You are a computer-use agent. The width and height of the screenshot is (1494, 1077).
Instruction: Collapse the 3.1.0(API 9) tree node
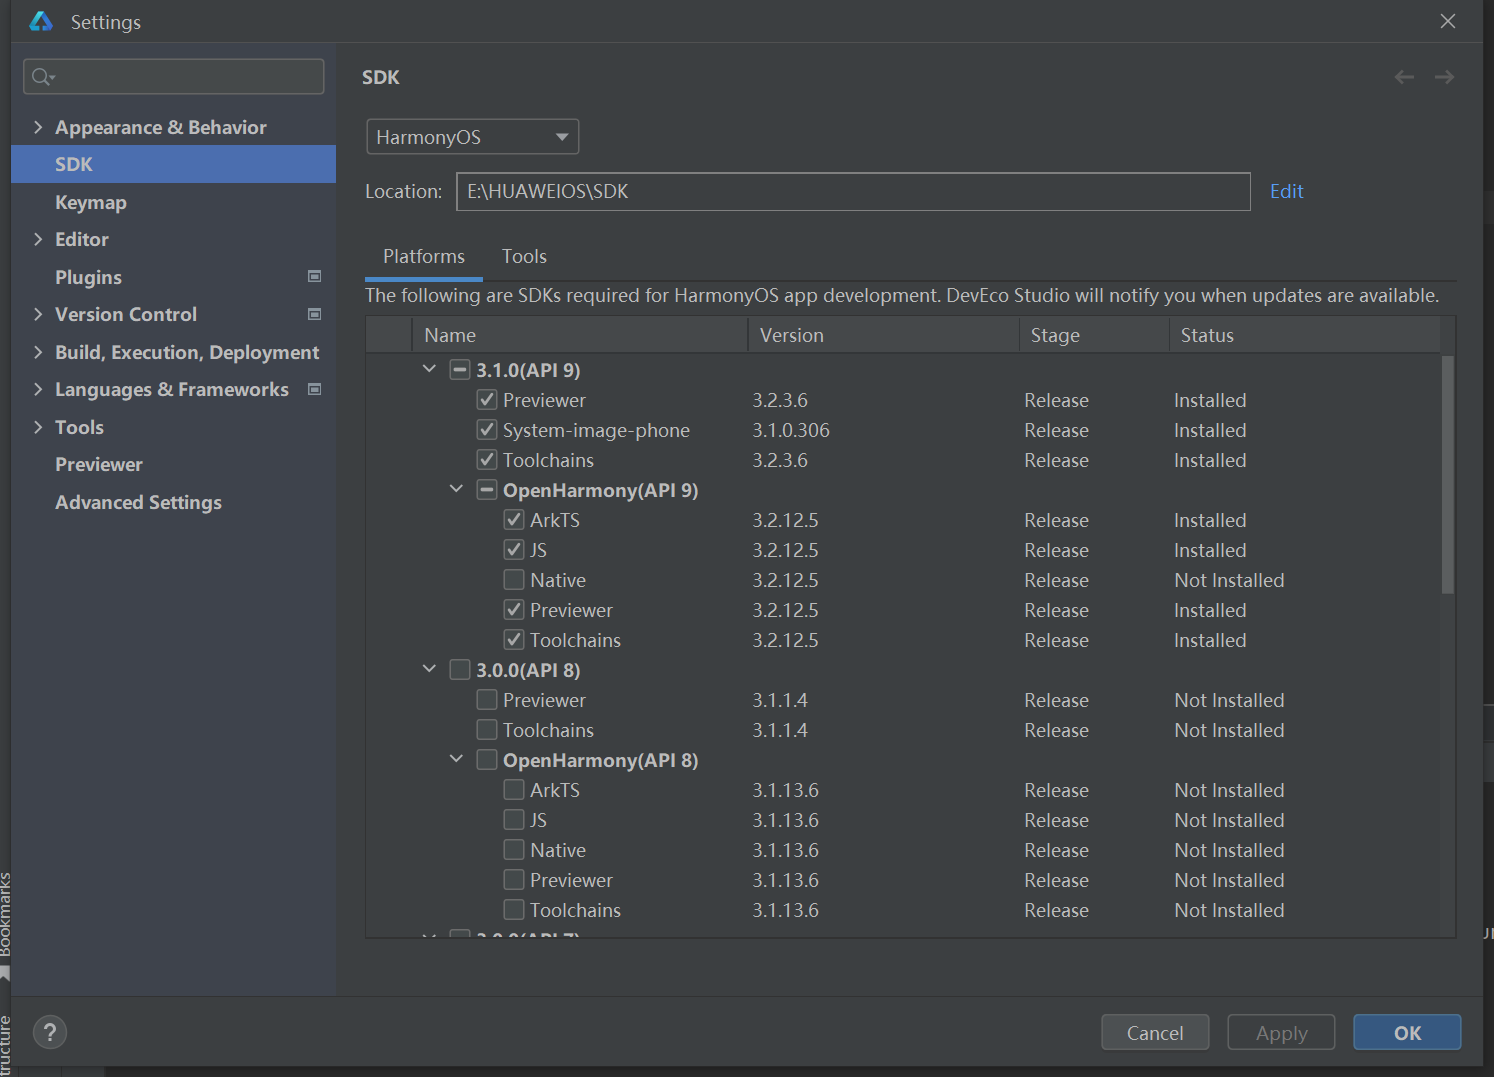429,369
